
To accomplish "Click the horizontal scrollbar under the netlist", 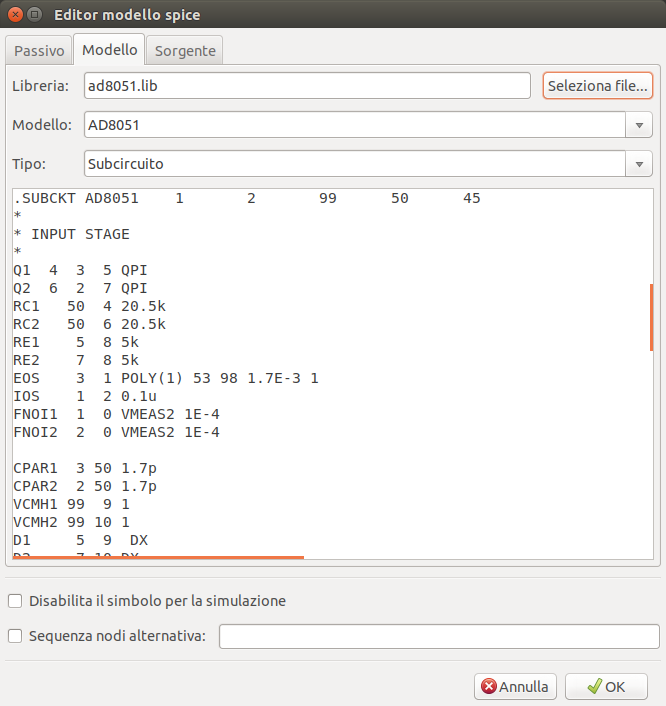I will pos(158,557).
